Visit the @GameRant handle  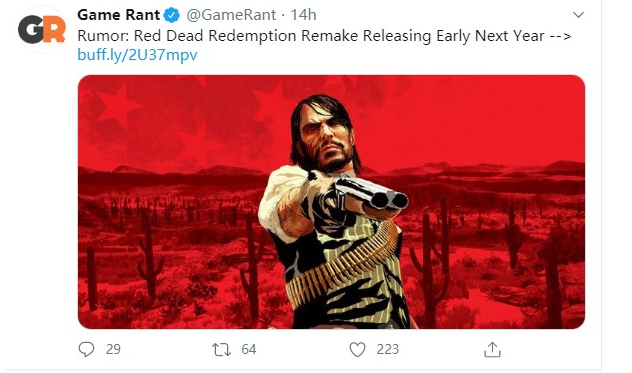coord(231,15)
